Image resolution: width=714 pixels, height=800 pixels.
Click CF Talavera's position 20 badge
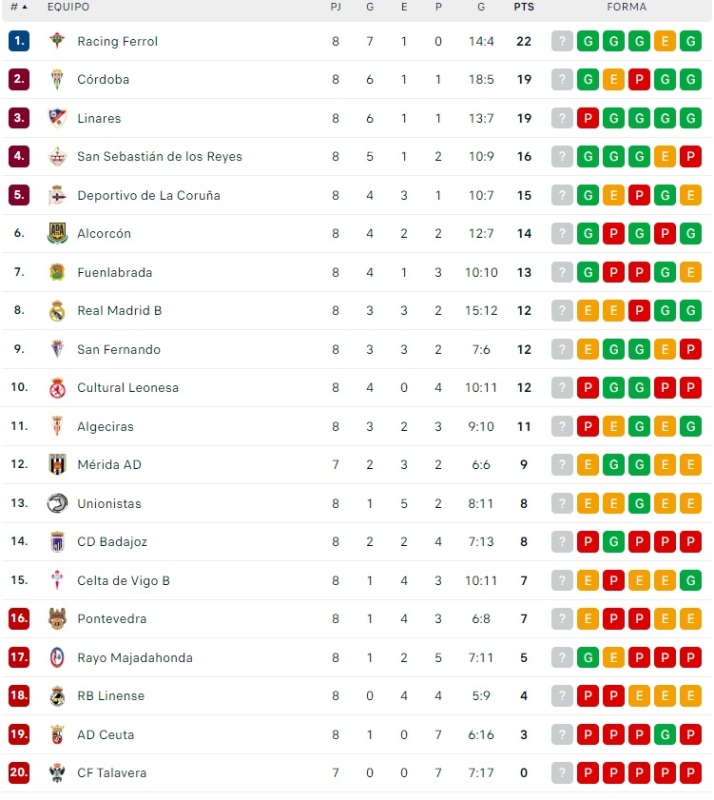click(19, 773)
